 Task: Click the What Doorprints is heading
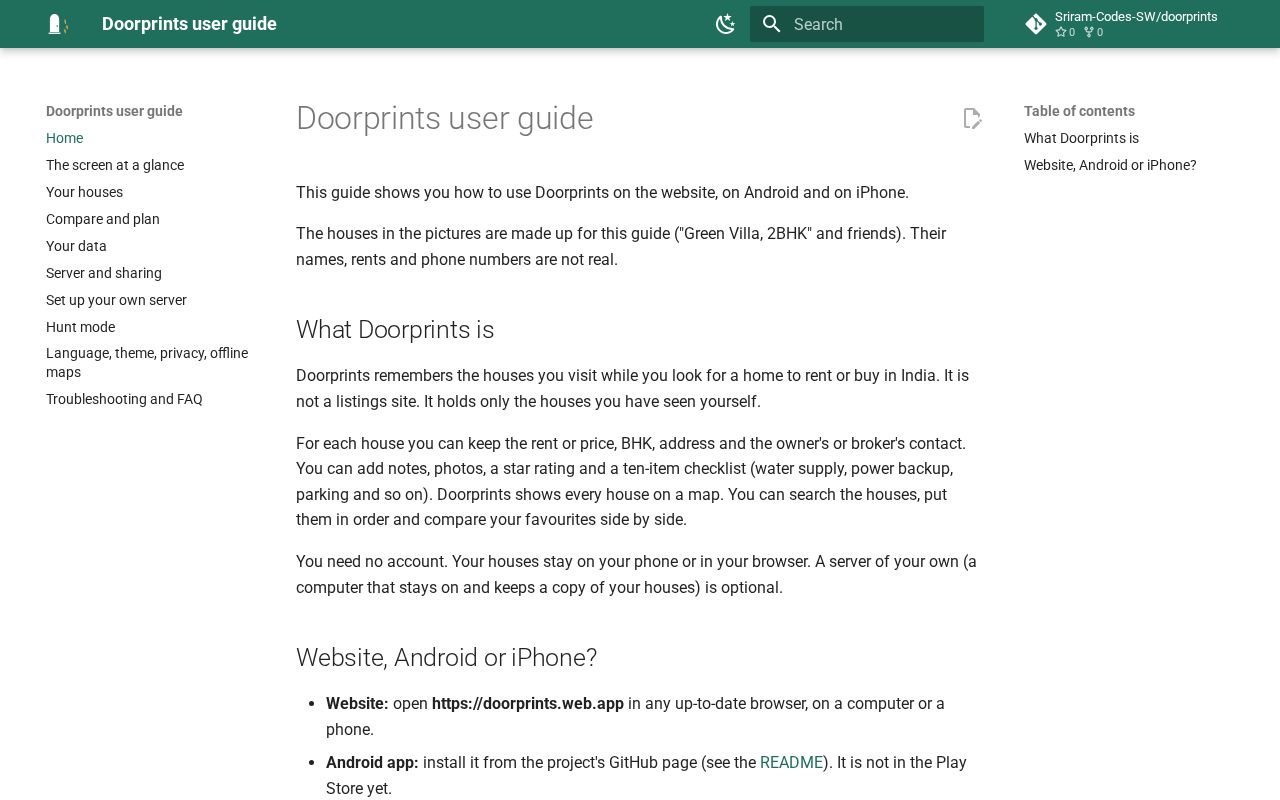click(395, 329)
